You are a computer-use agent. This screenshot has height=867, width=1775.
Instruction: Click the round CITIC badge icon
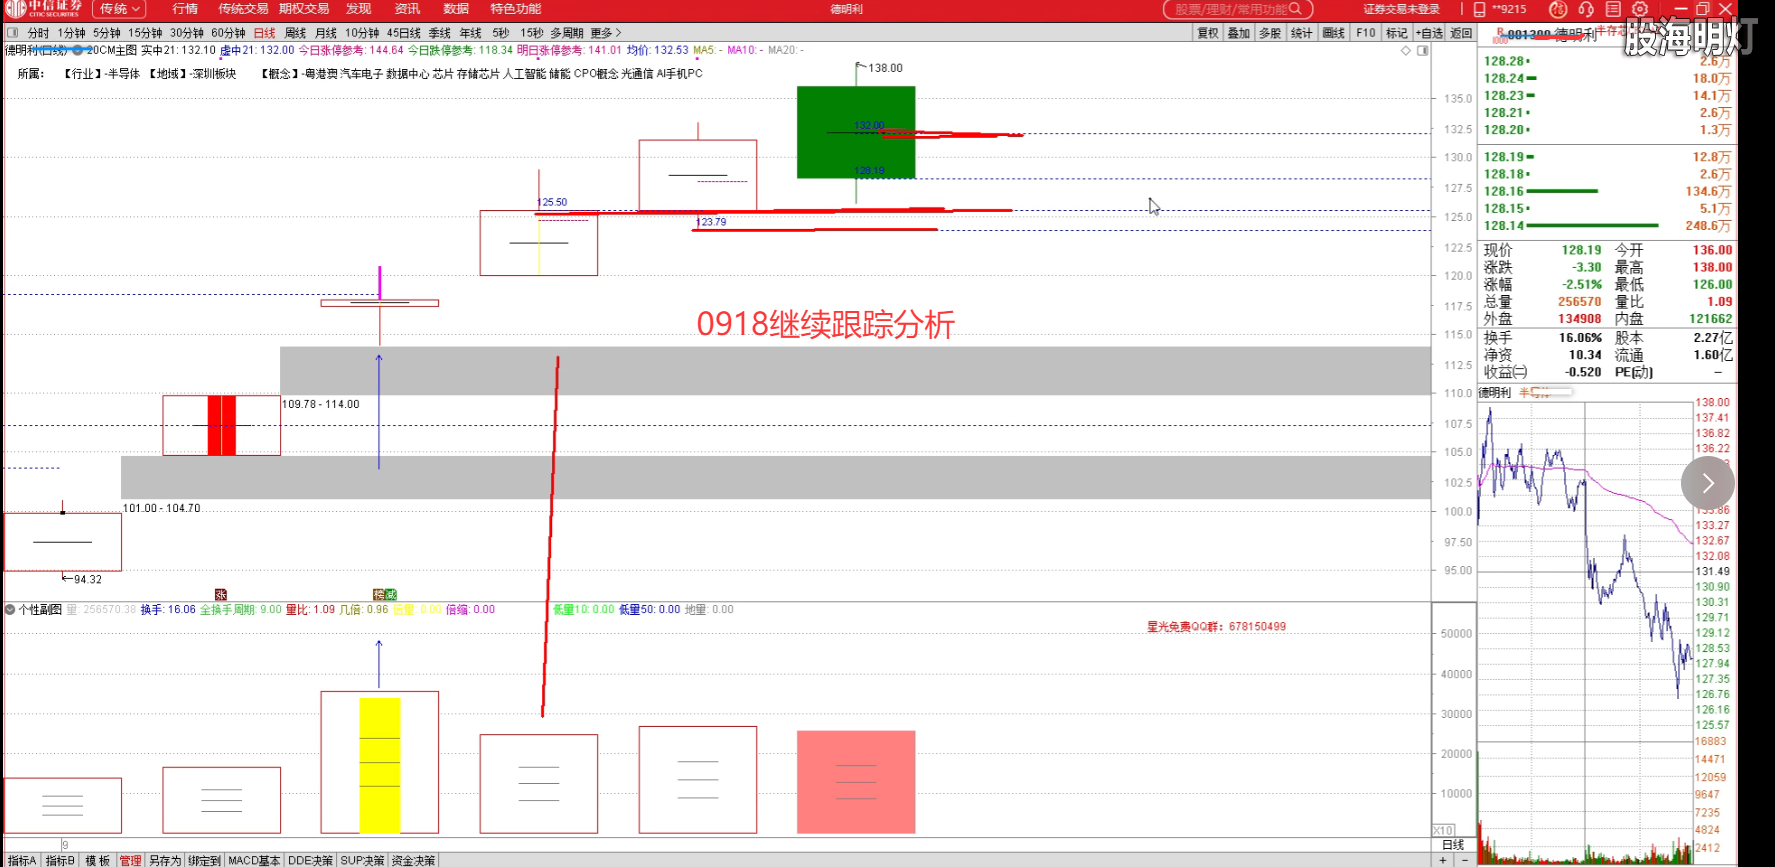tap(1558, 9)
